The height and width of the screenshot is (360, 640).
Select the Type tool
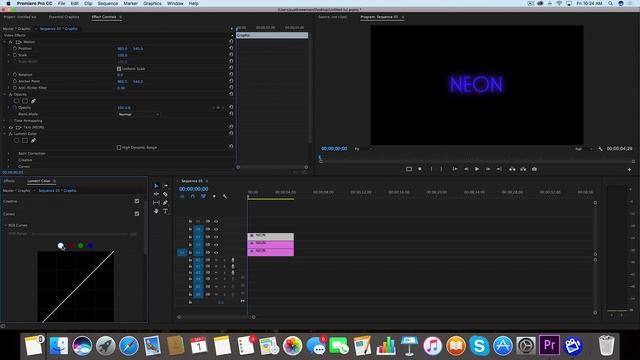165,211
